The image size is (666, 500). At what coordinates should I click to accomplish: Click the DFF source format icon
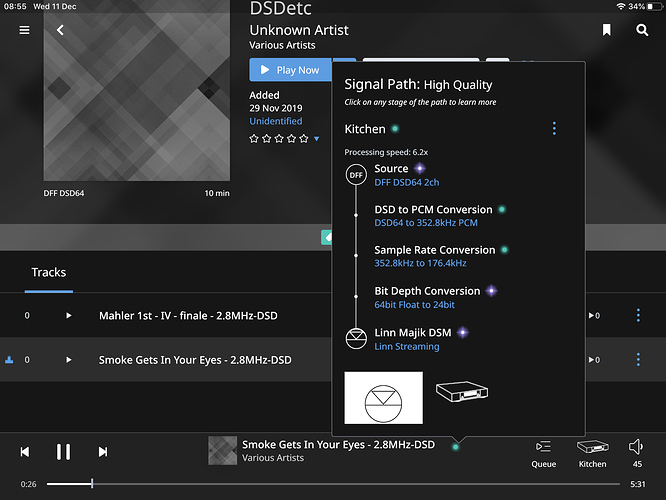[356, 175]
